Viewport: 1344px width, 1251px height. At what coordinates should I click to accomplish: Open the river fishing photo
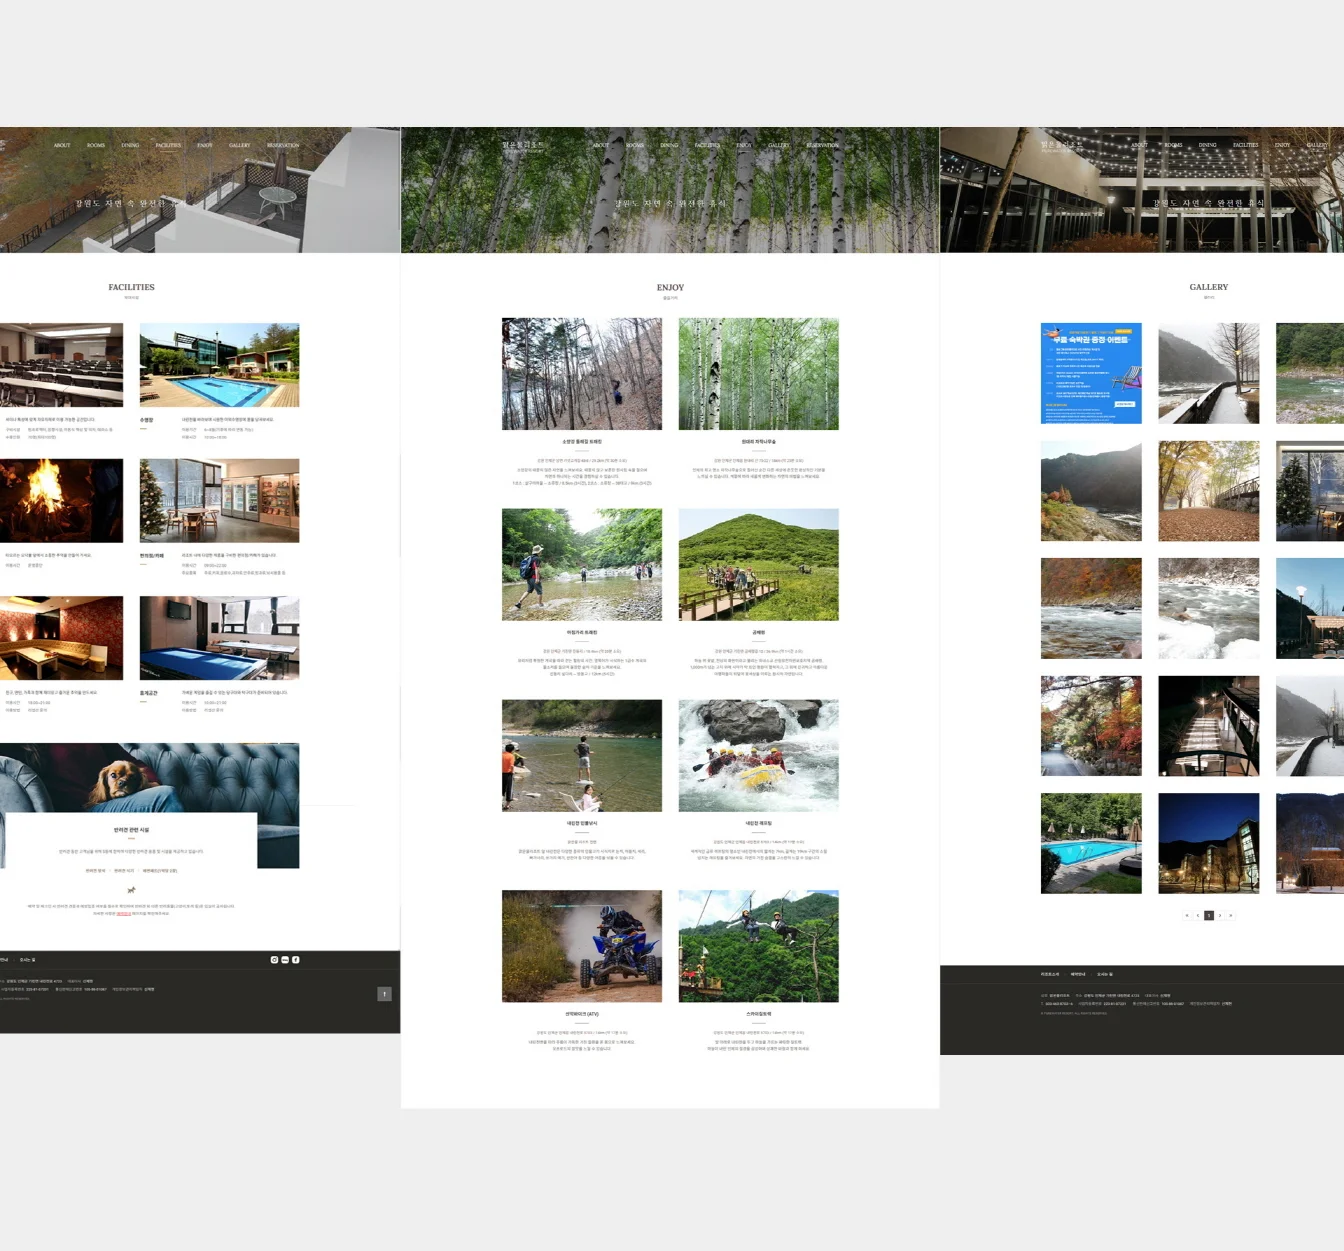[582, 756]
